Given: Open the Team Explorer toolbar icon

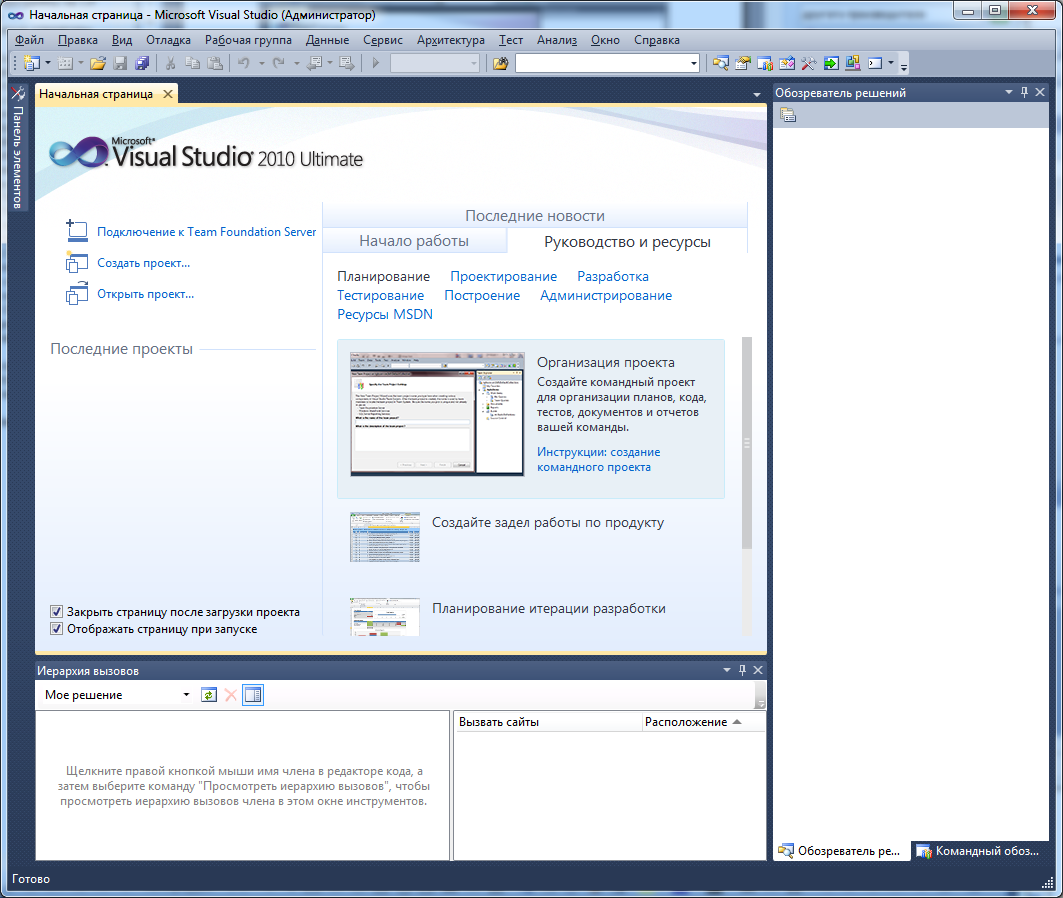Looking at the screenshot, I should point(765,63).
